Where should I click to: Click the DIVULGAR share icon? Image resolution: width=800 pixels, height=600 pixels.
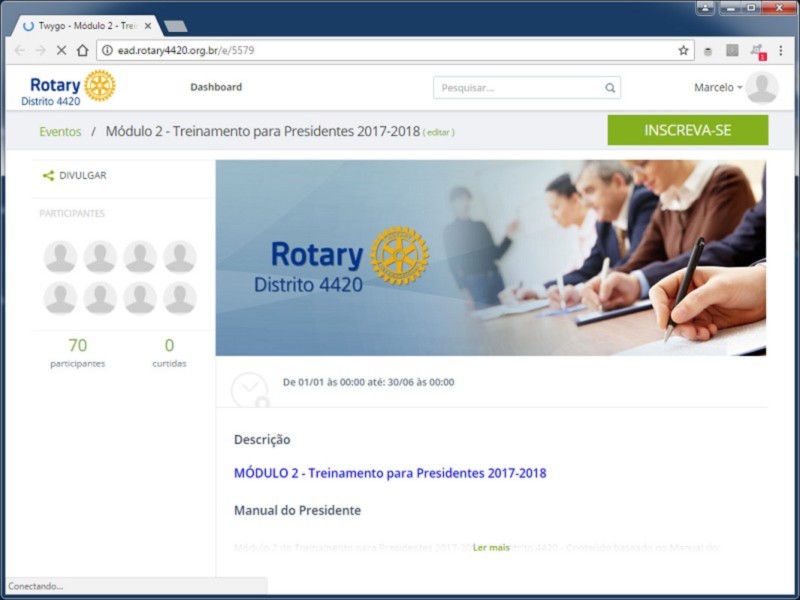point(48,175)
